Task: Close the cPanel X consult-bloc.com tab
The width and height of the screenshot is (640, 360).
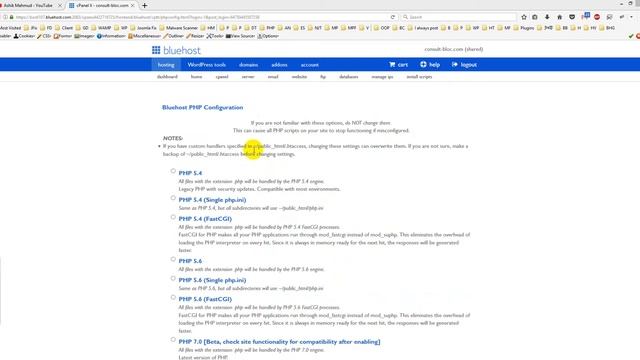Action: click(133, 5)
